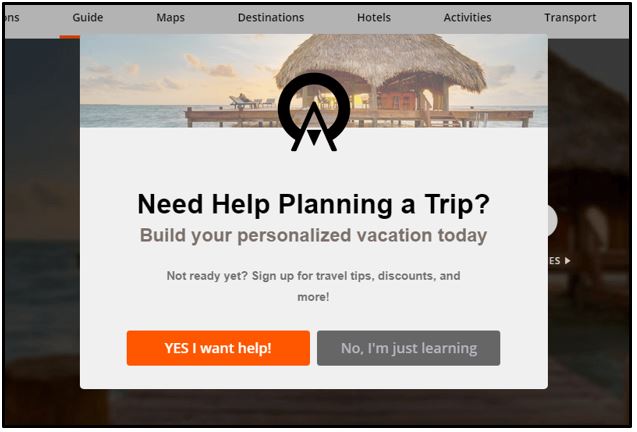Click the 'YES I want help!' button
The width and height of the screenshot is (637, 432).
(x=218, y=348)
